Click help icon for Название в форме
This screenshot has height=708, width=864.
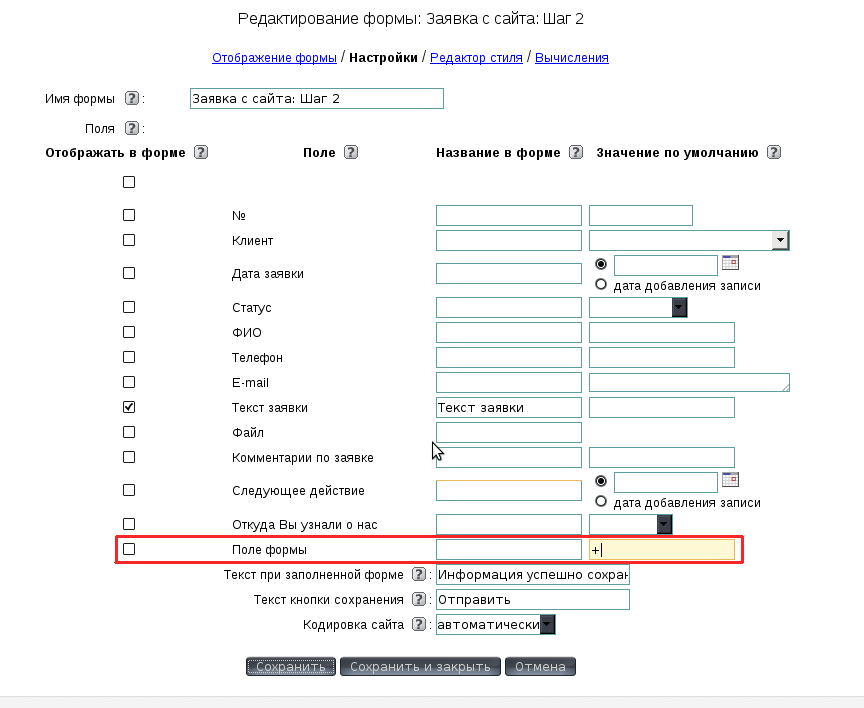coord(575,153)
